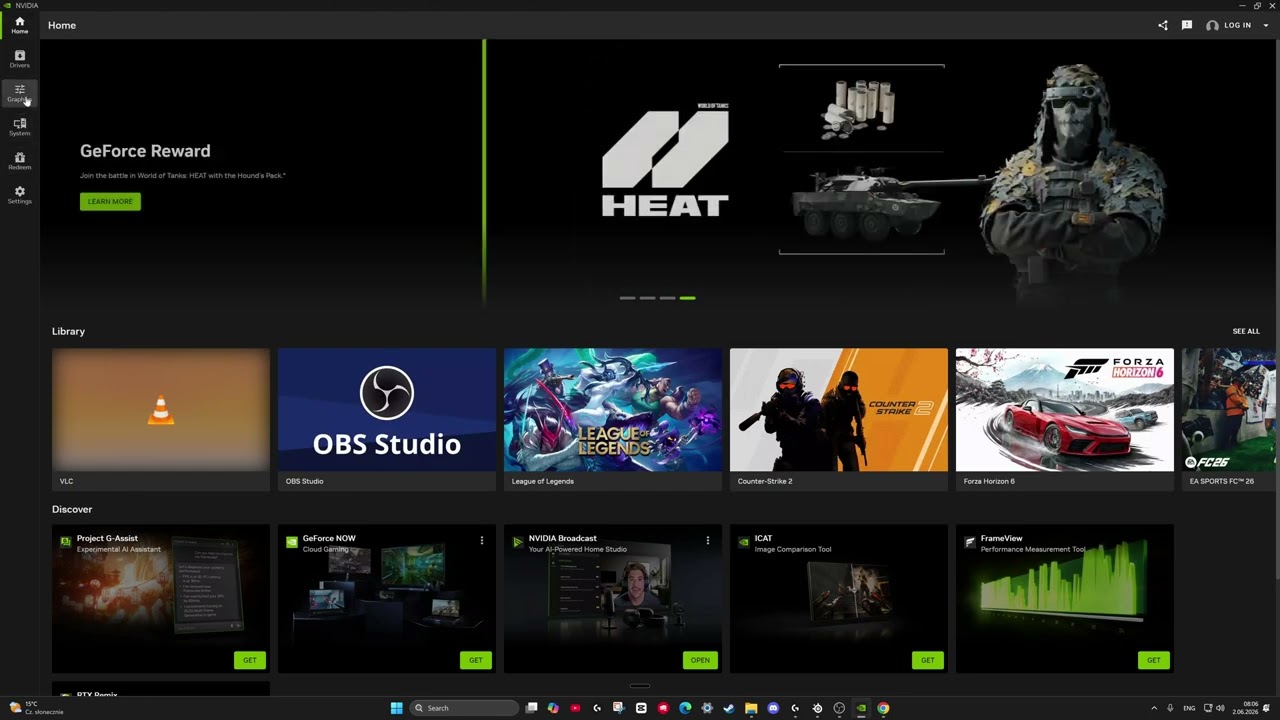Open the Drivers section in sidebar
The width and height of the screenshot is (1280, 720).
(19, 59)
